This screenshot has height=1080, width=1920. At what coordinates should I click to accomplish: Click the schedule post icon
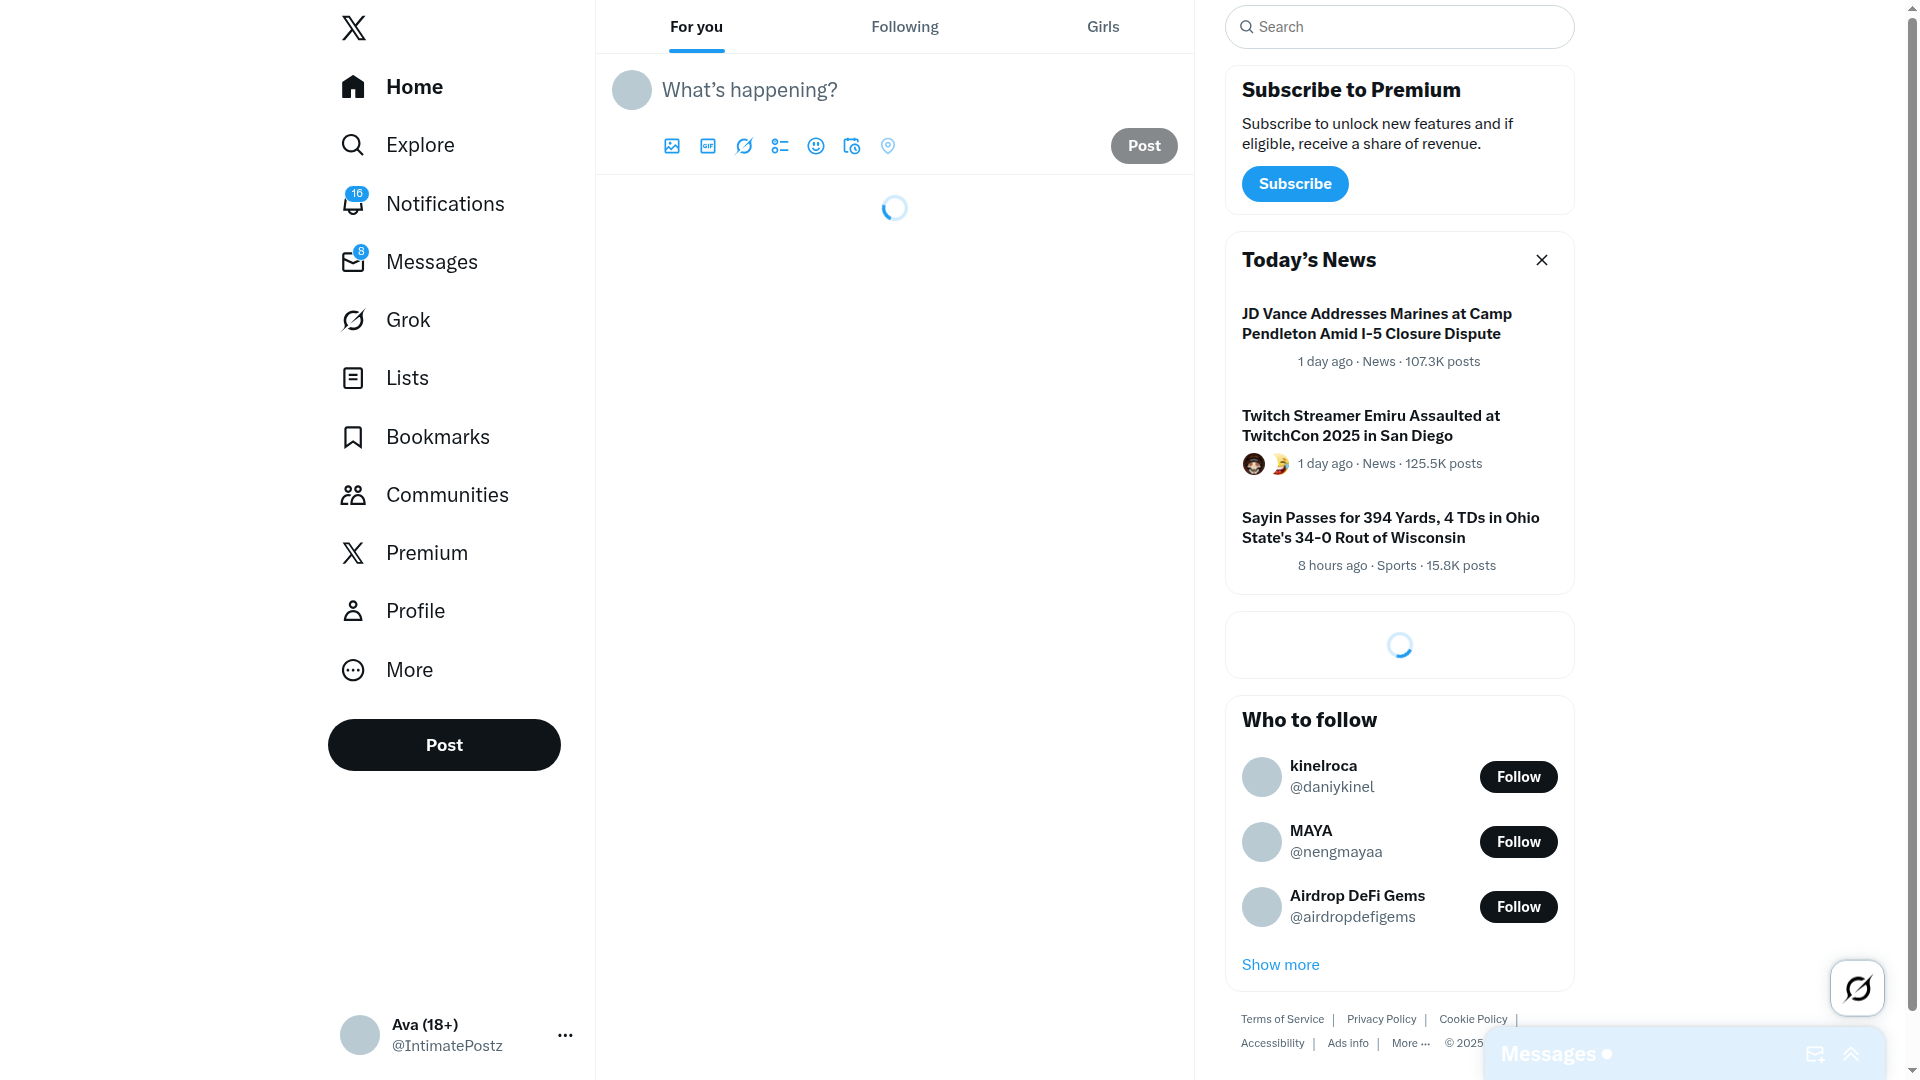pos(852,146)
